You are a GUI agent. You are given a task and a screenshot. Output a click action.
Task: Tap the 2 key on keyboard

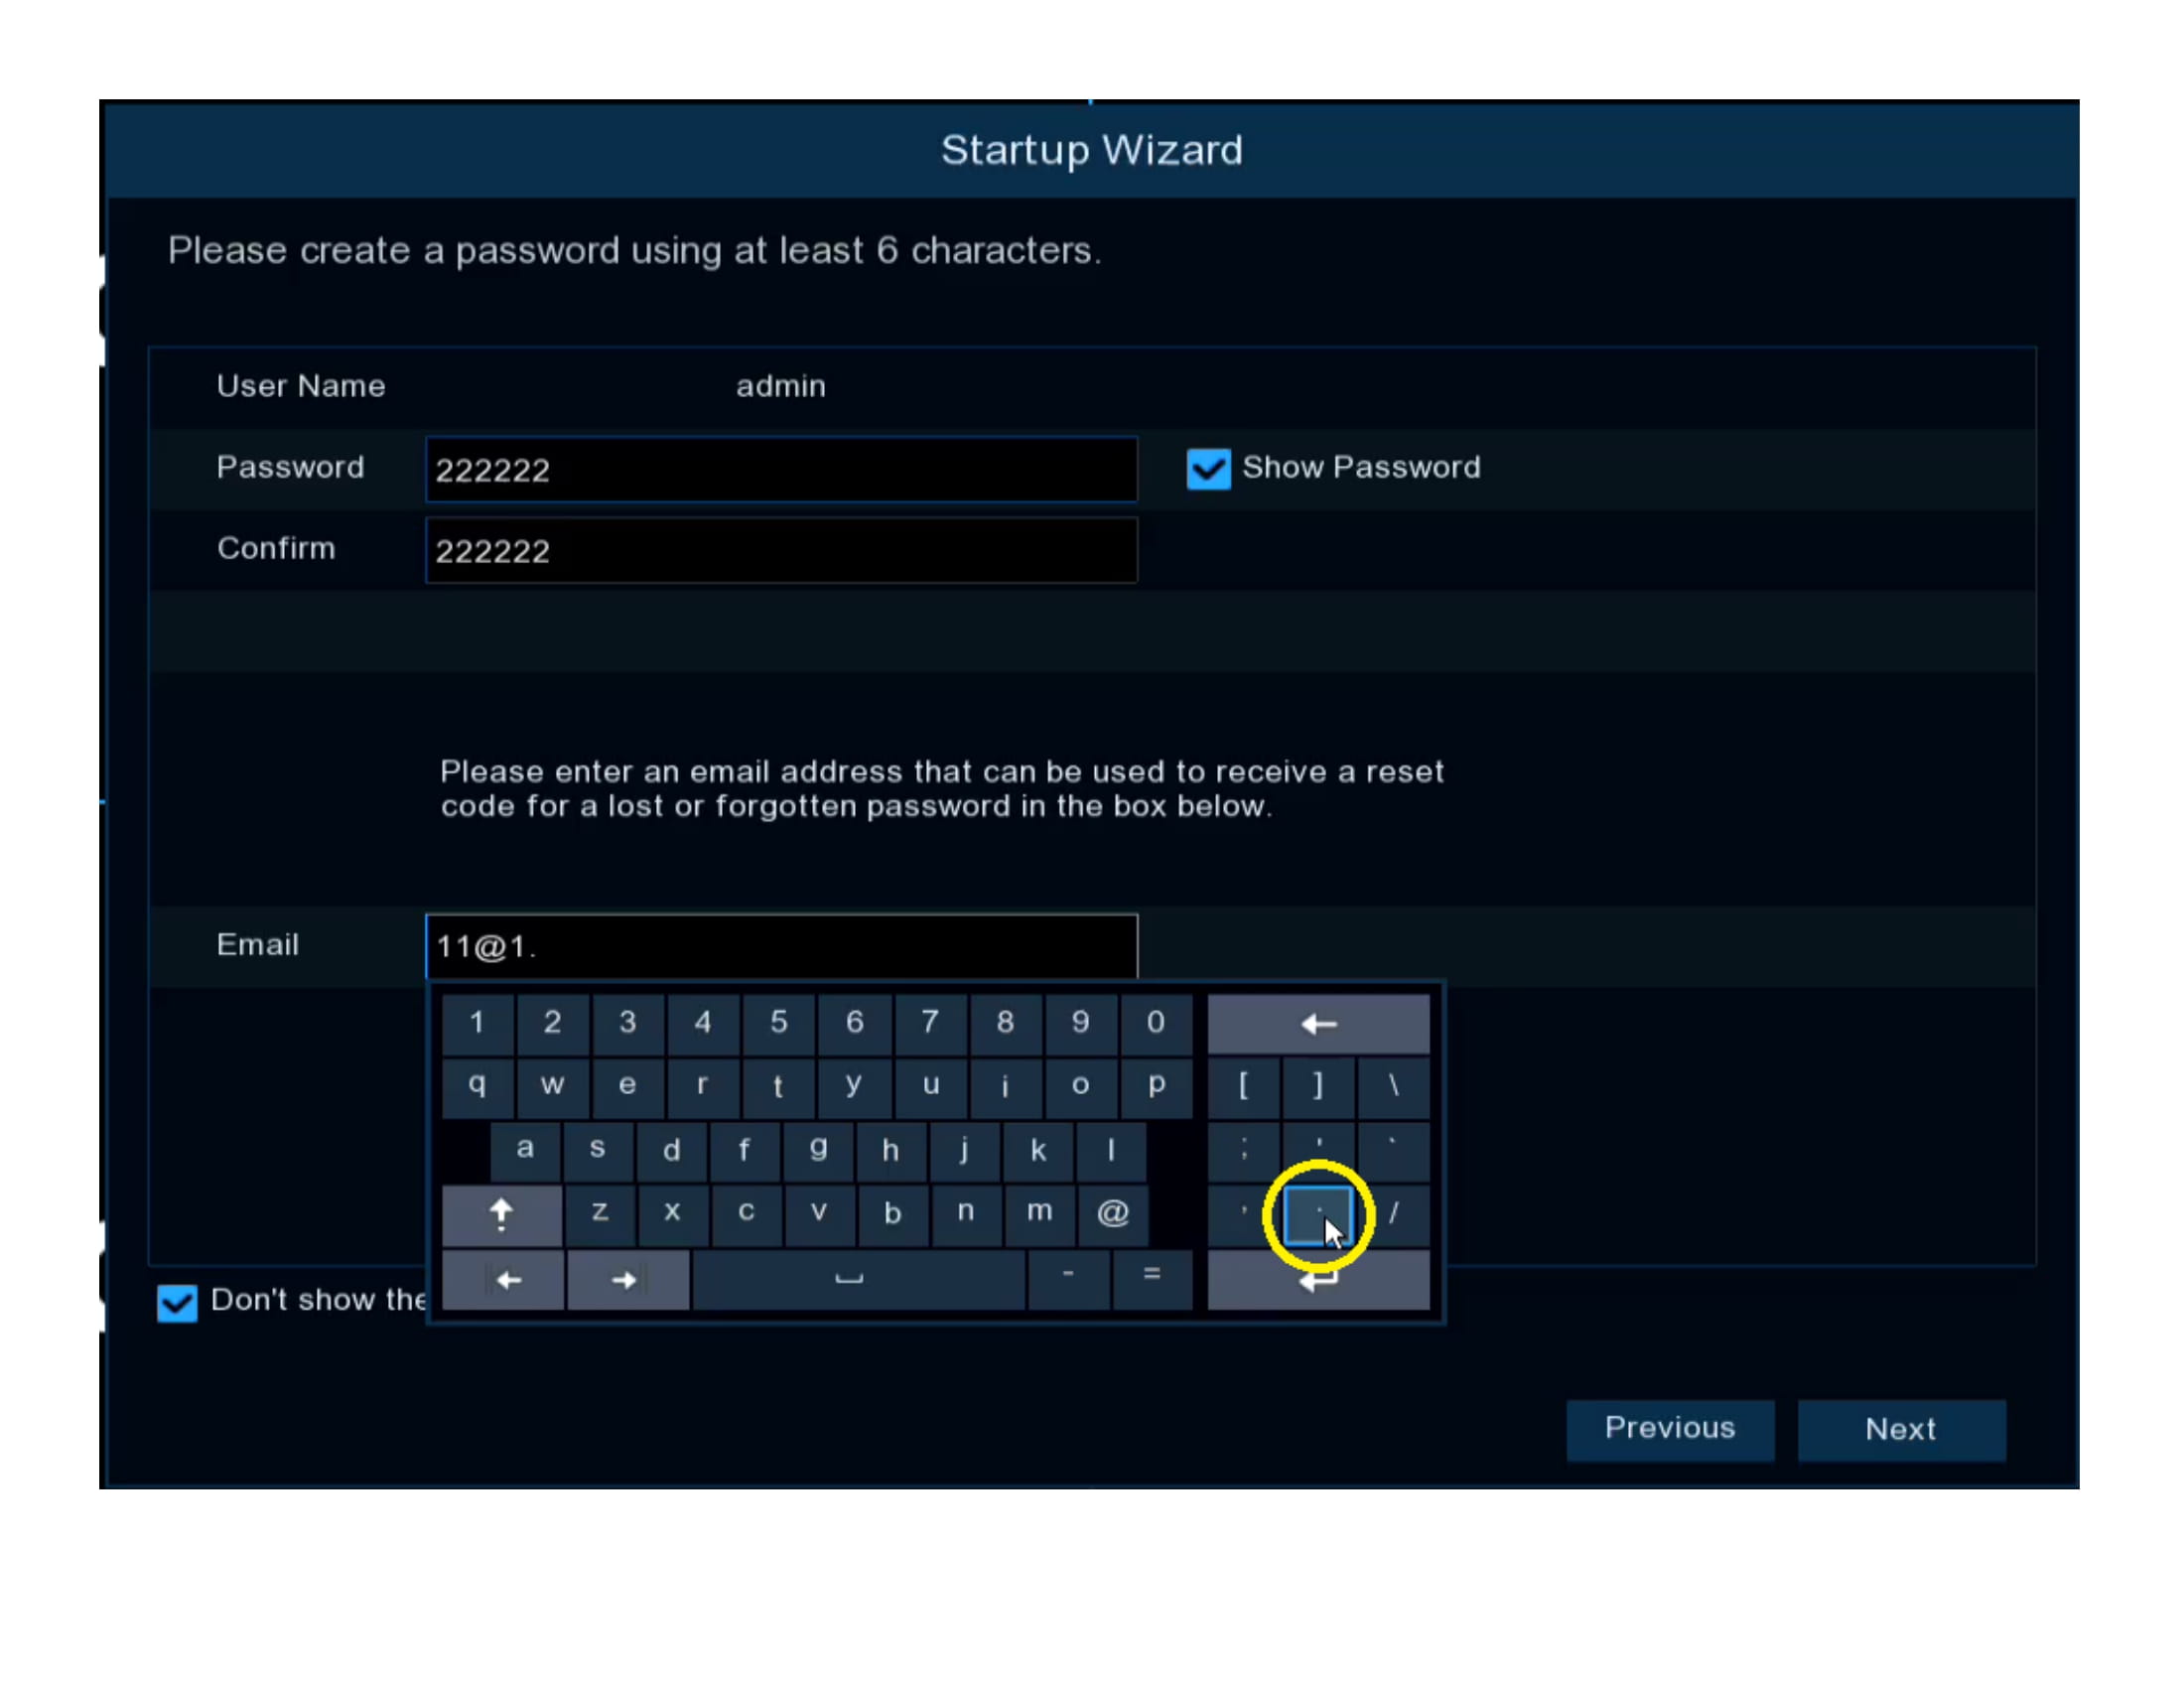click(552, 1023)
